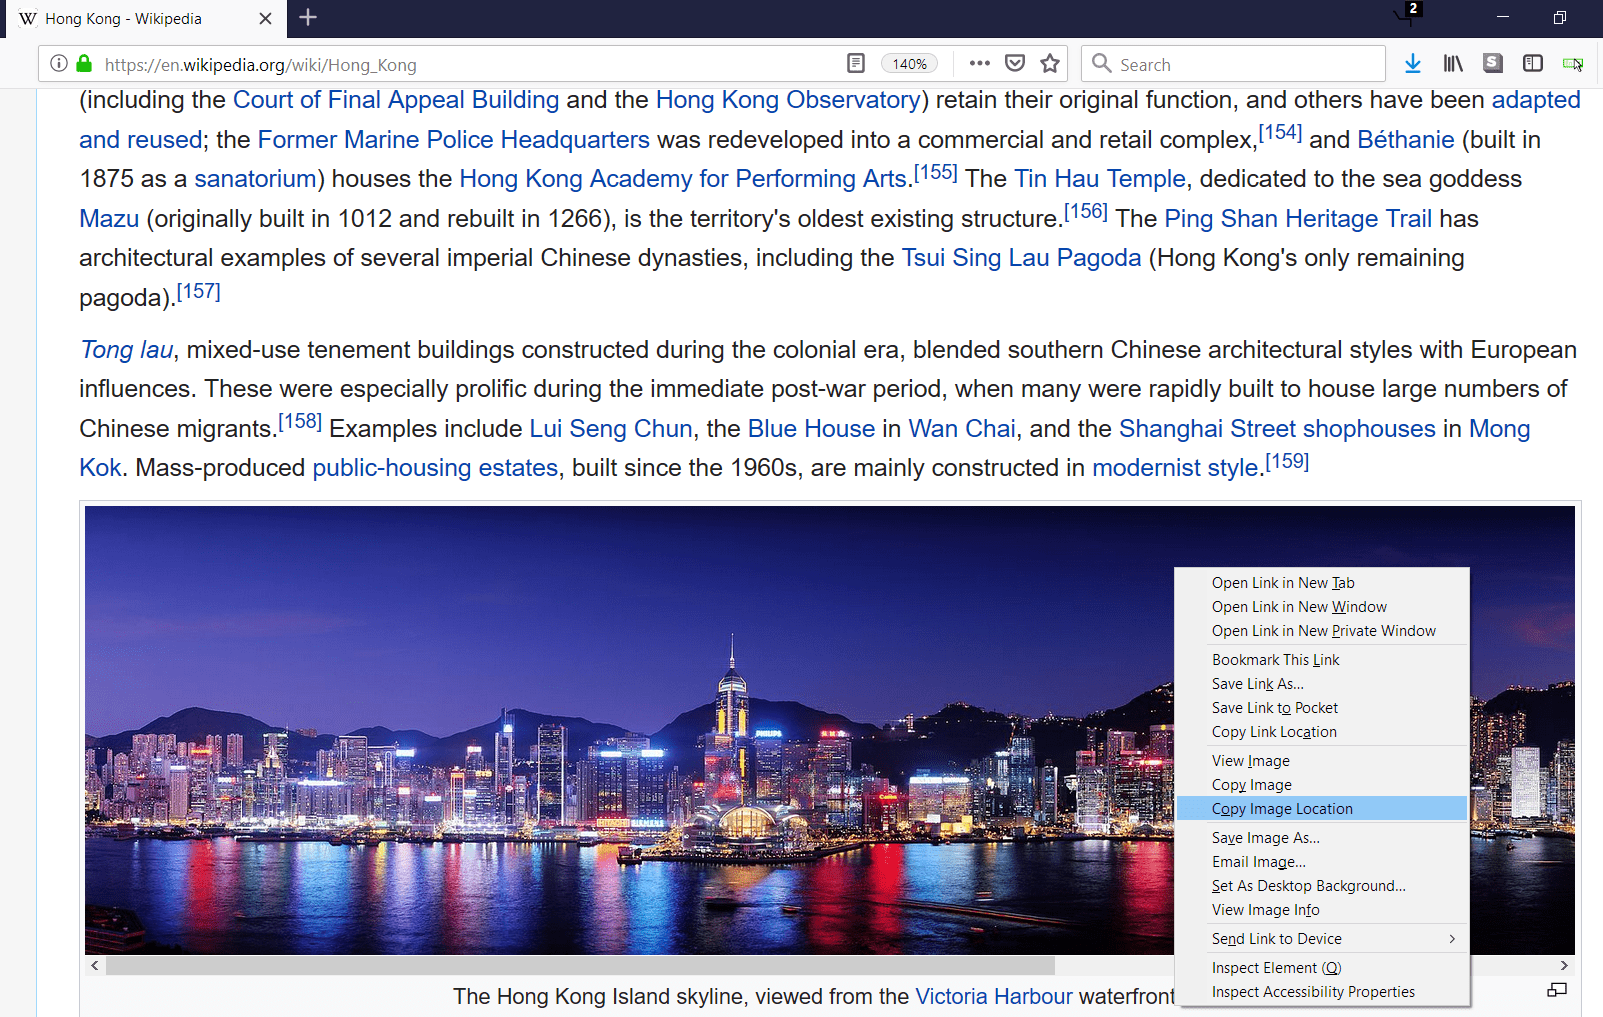Screen dimensions: 1603x1017
Task: Open the Page Actions dropdown
Action: click(x=979, y=62)
